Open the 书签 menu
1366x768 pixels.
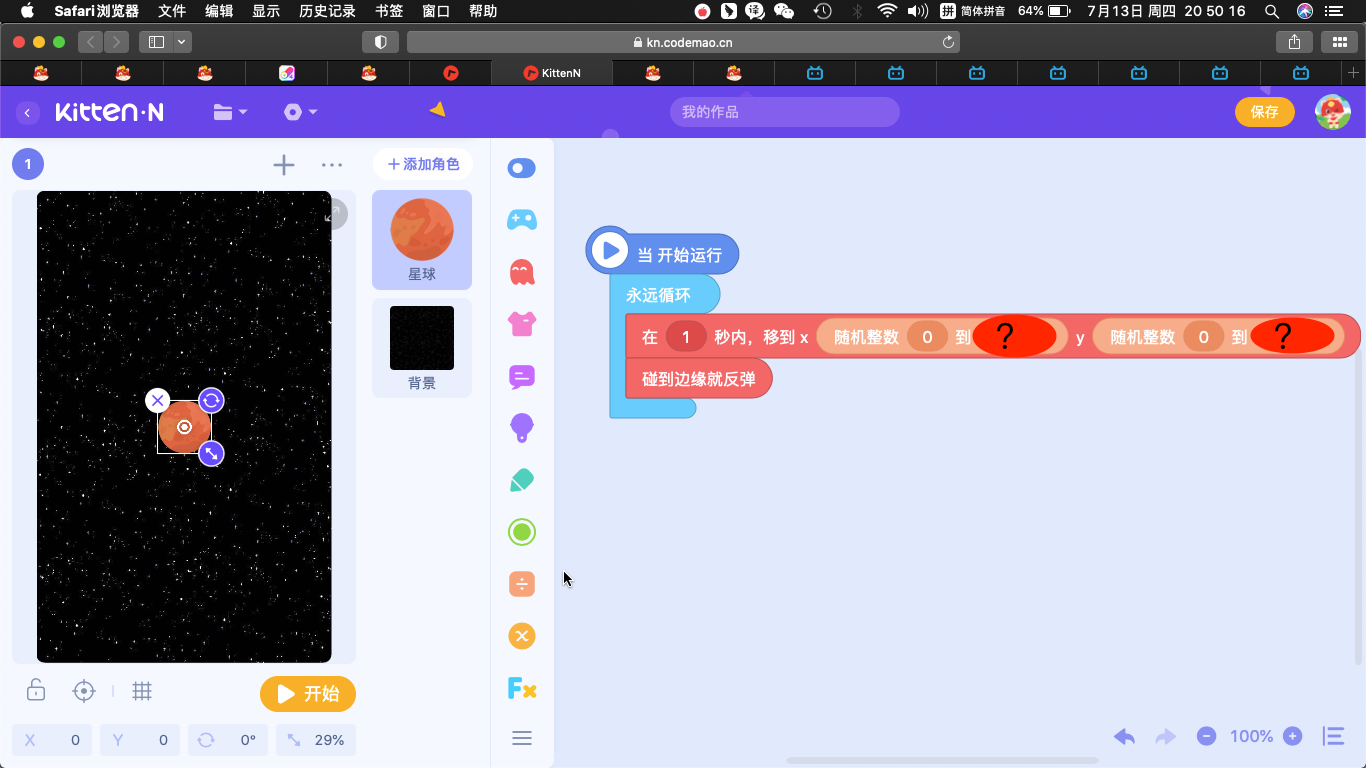[389, 11]
